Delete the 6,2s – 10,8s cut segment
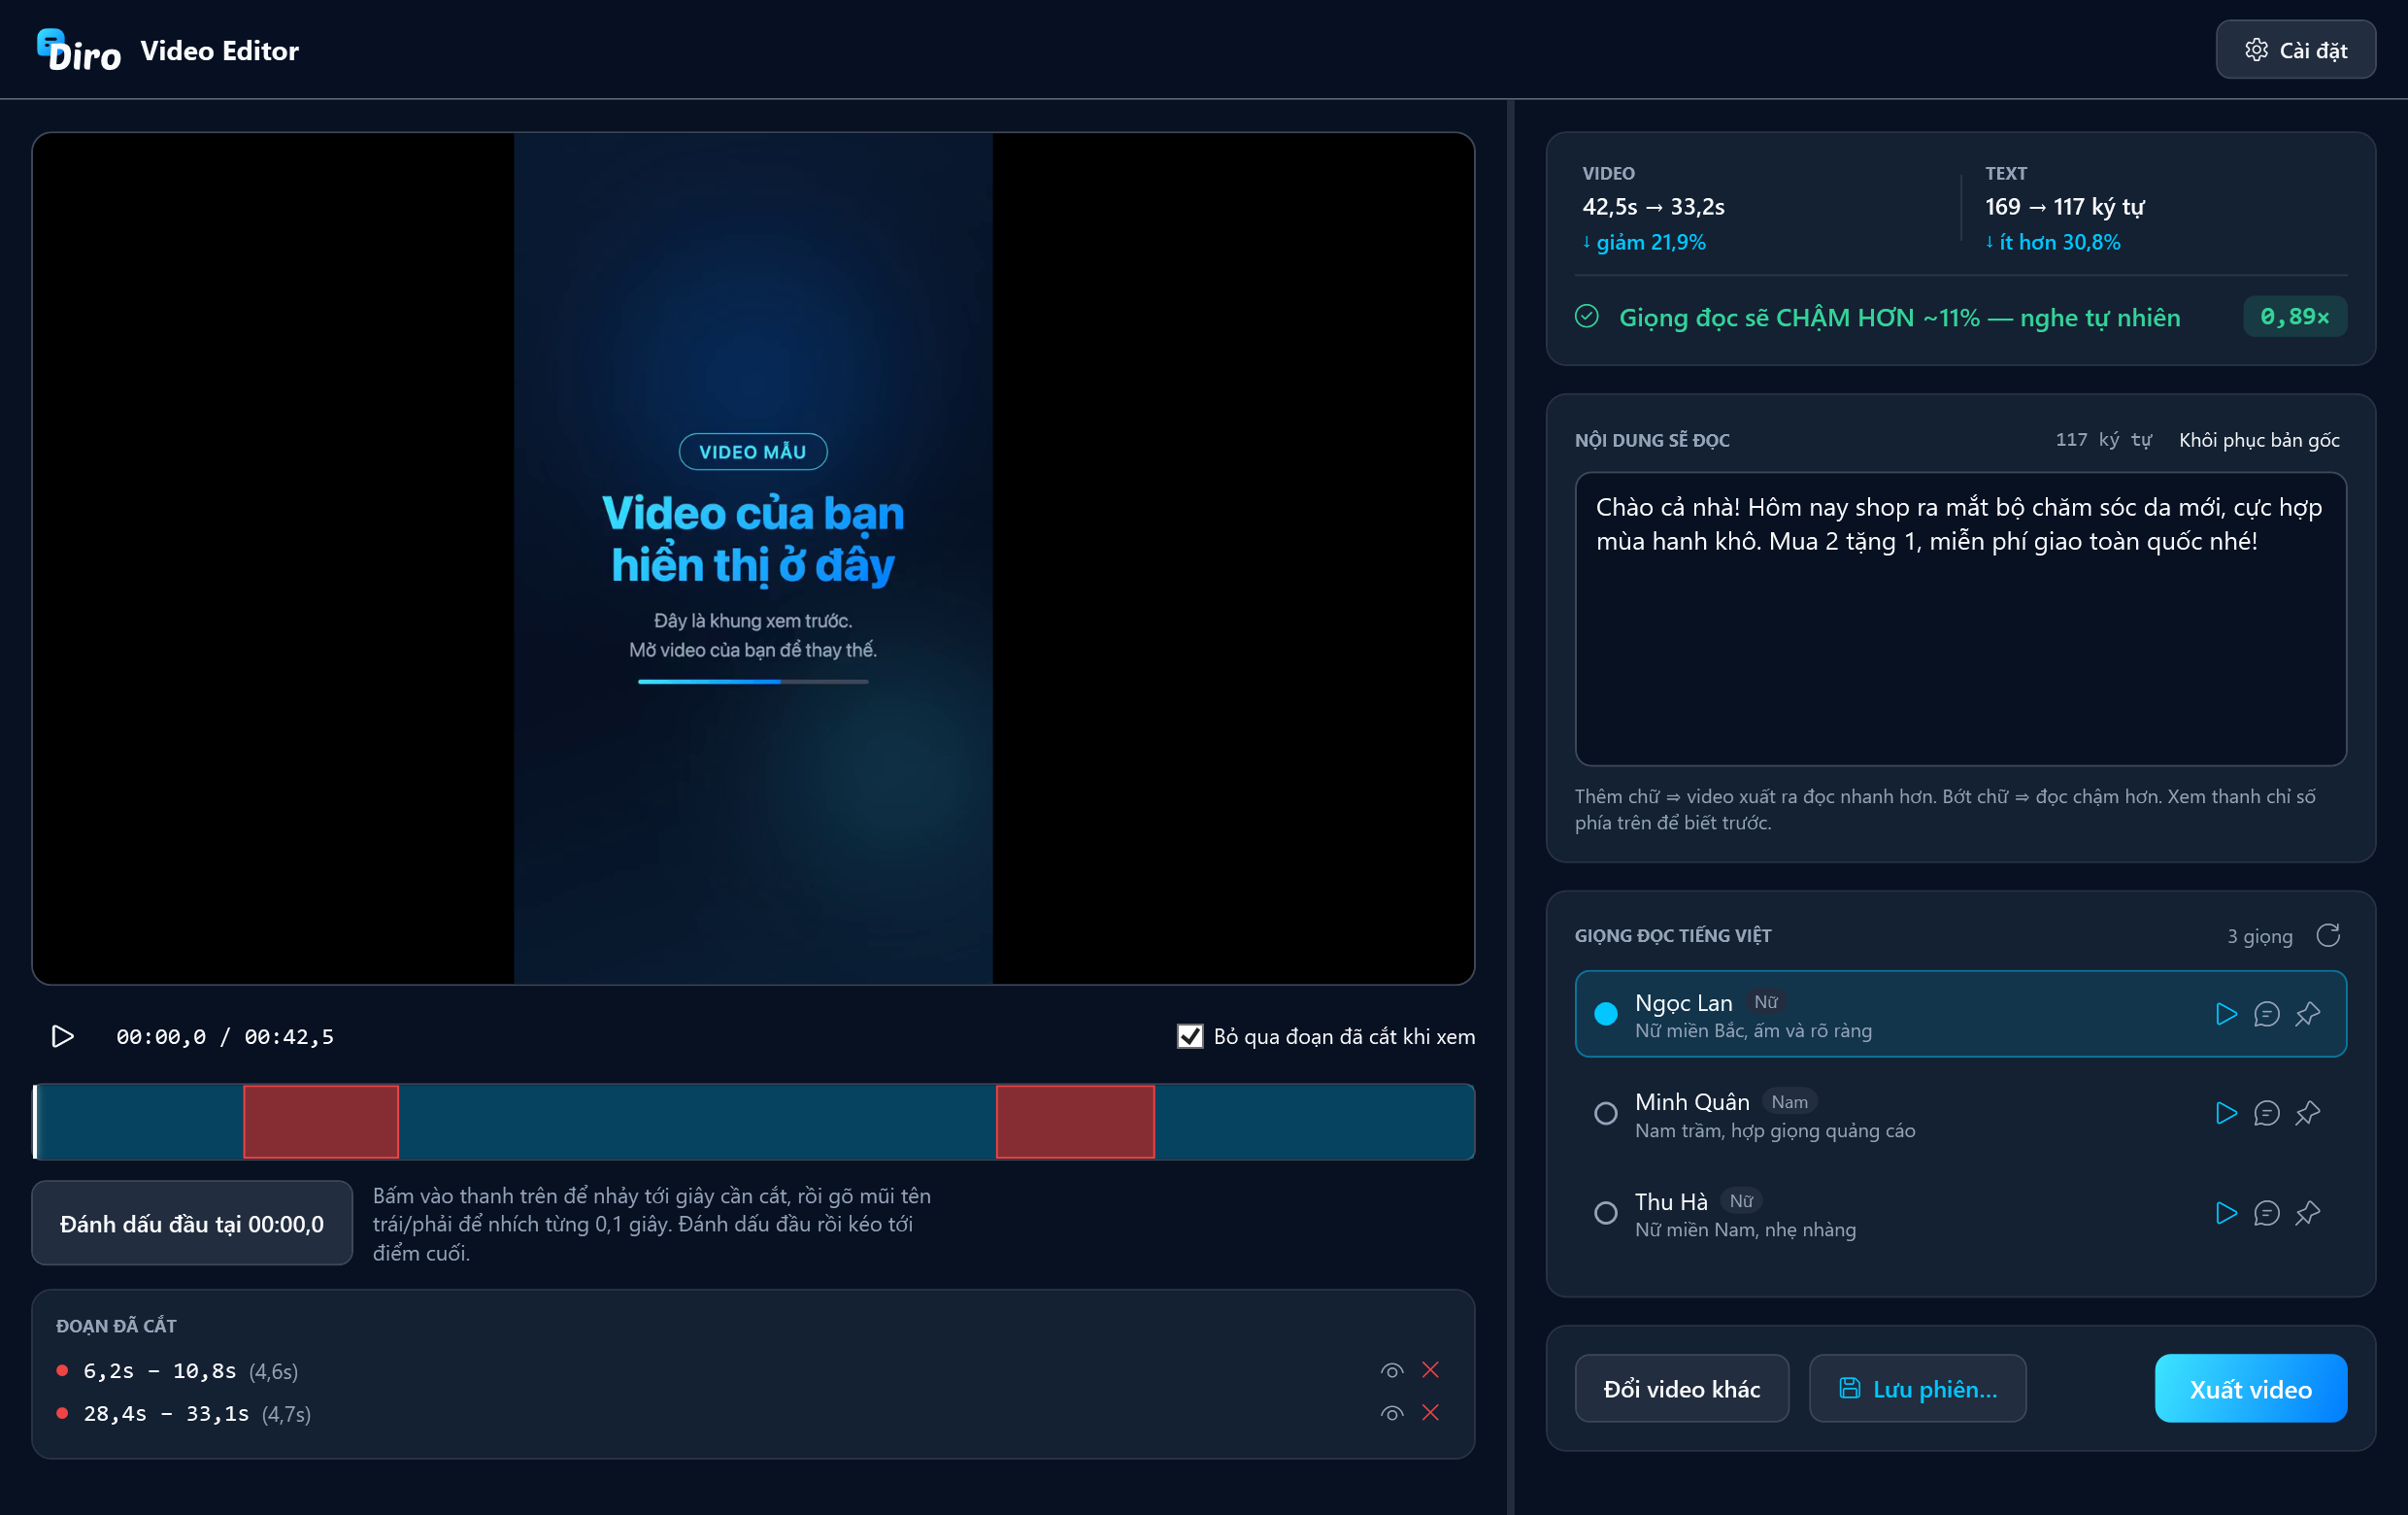 (1430, 1370)
